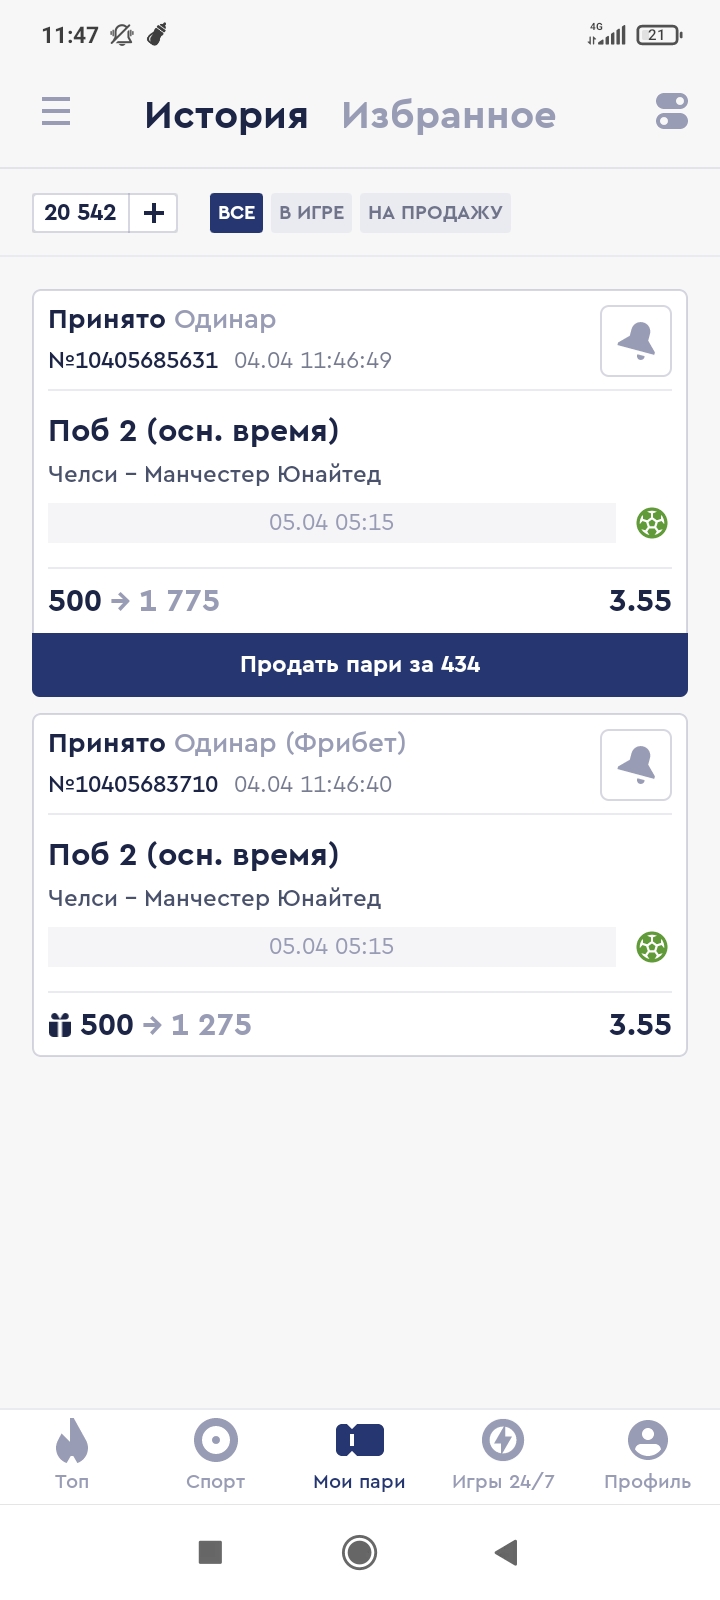Toggle notification bell for bet №10405685631
Screen dimensions: 720x1600
(x=636, y=341)
